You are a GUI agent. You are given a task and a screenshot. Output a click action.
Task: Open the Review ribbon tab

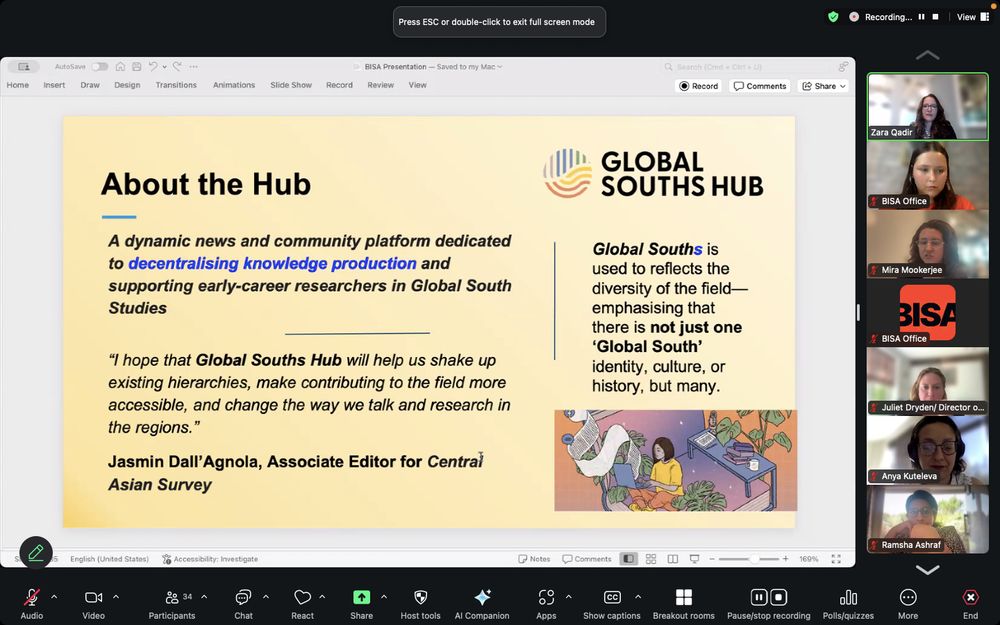pos(381,85)
